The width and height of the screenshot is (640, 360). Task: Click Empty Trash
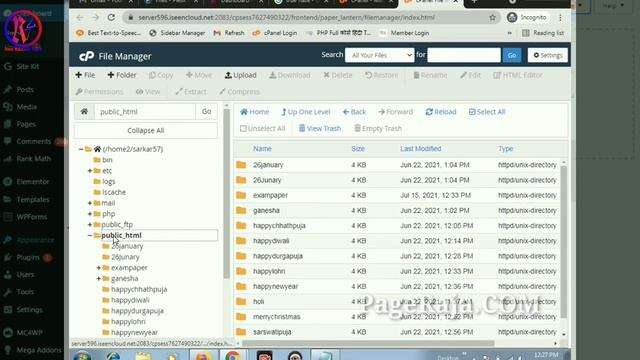[x=378, y=129]
